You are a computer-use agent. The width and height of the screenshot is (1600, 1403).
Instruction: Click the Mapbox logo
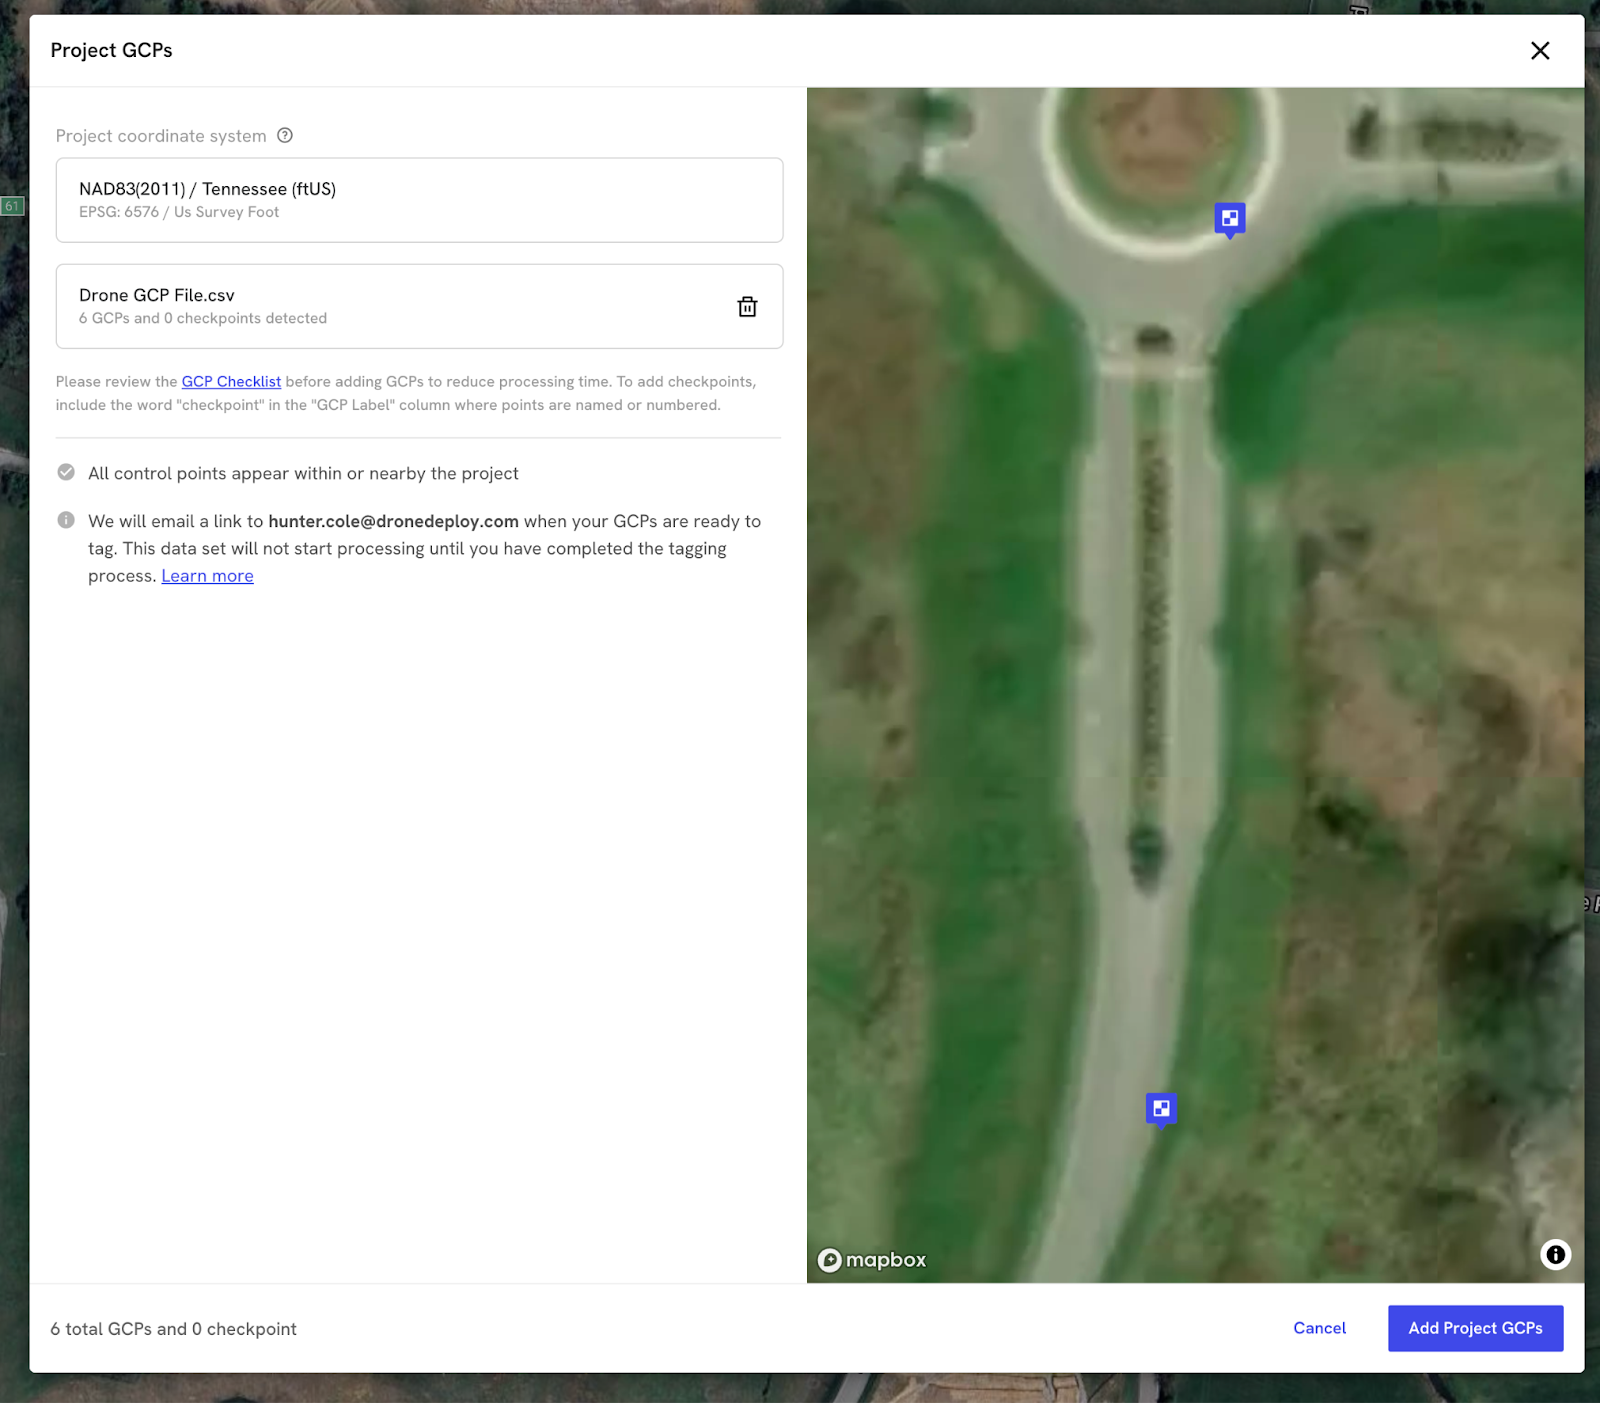tap(872, 1260)
